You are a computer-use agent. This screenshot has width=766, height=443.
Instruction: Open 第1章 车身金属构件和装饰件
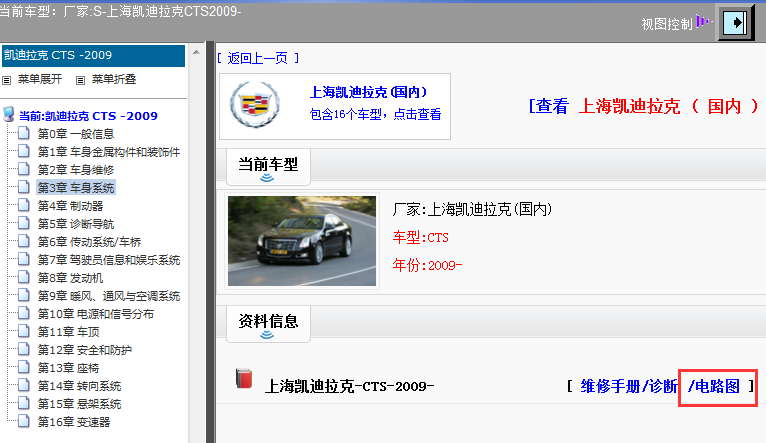(x=109, y=152)
